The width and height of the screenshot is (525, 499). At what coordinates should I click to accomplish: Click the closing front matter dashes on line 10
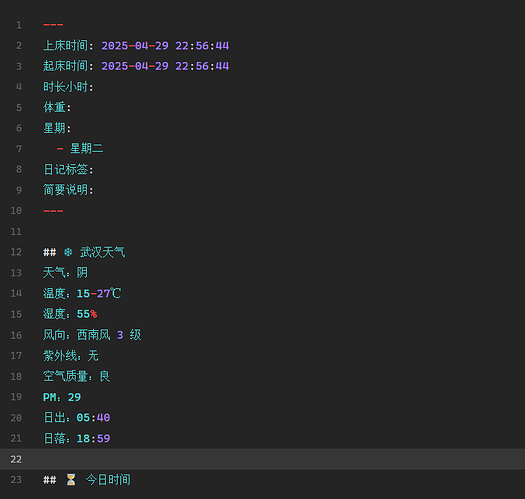click(53, 211)
